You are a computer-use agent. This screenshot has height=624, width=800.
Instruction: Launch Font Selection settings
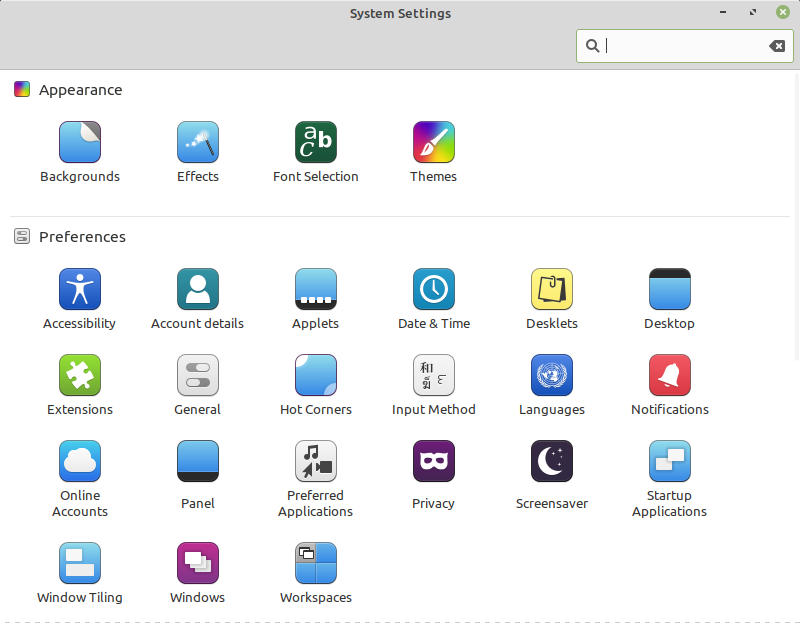[316, 143]
